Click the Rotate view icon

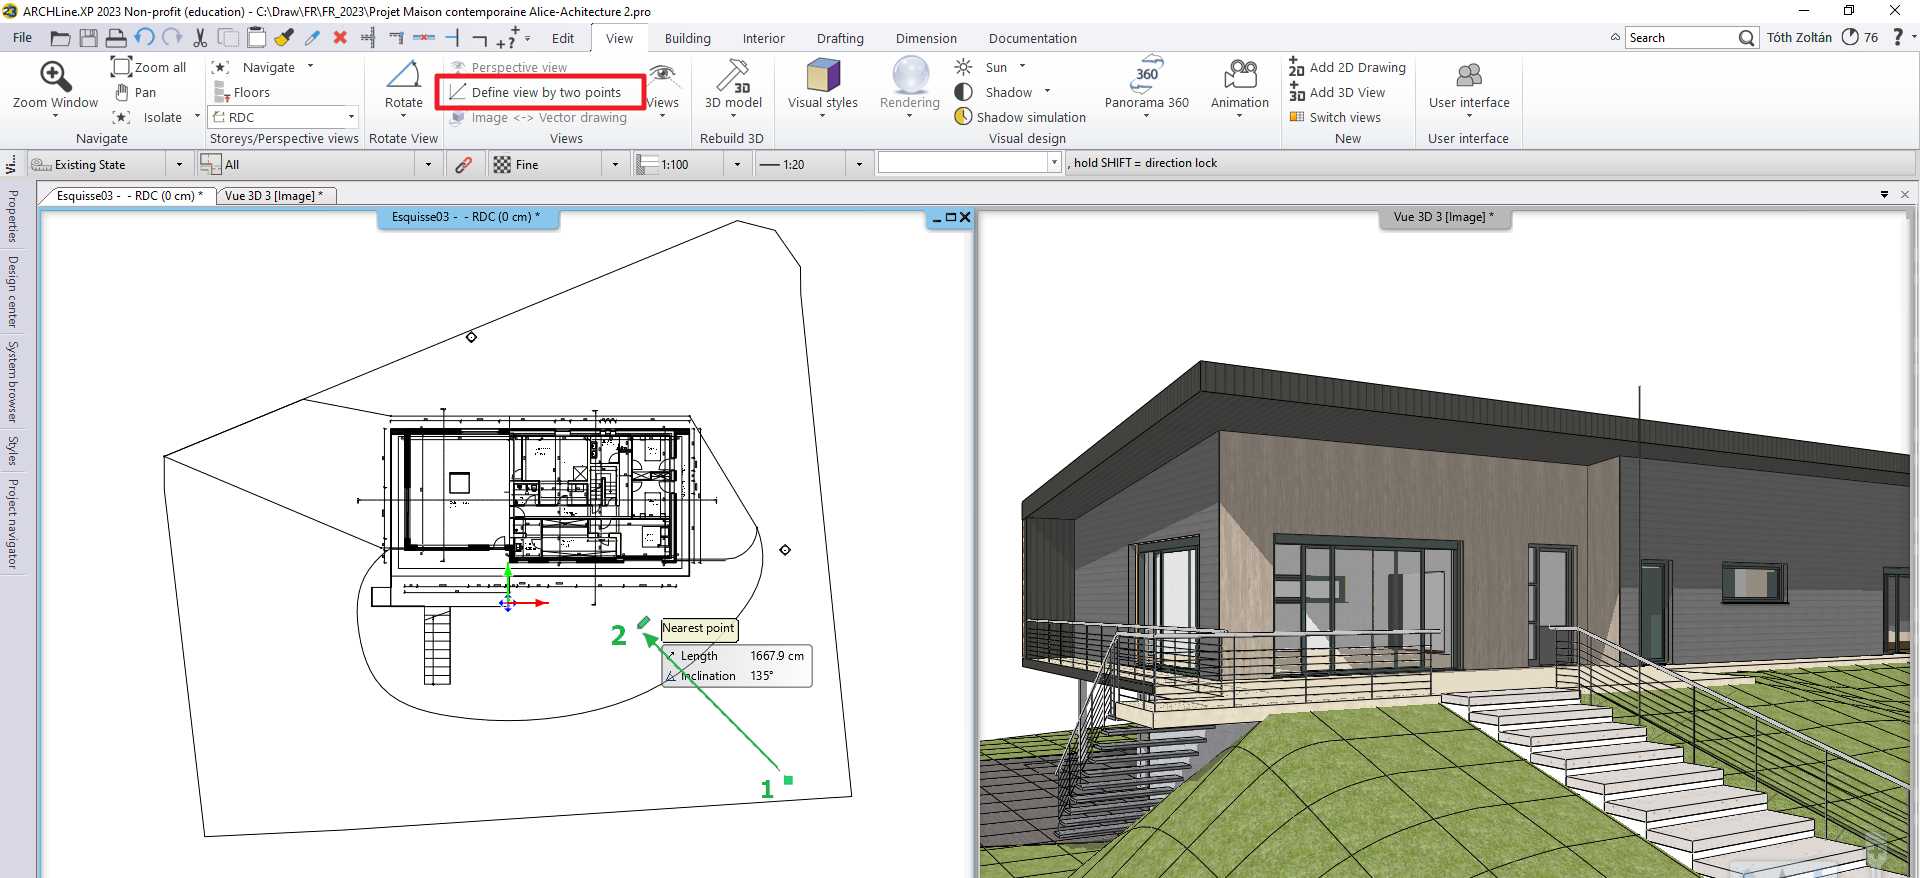[404, 76]
